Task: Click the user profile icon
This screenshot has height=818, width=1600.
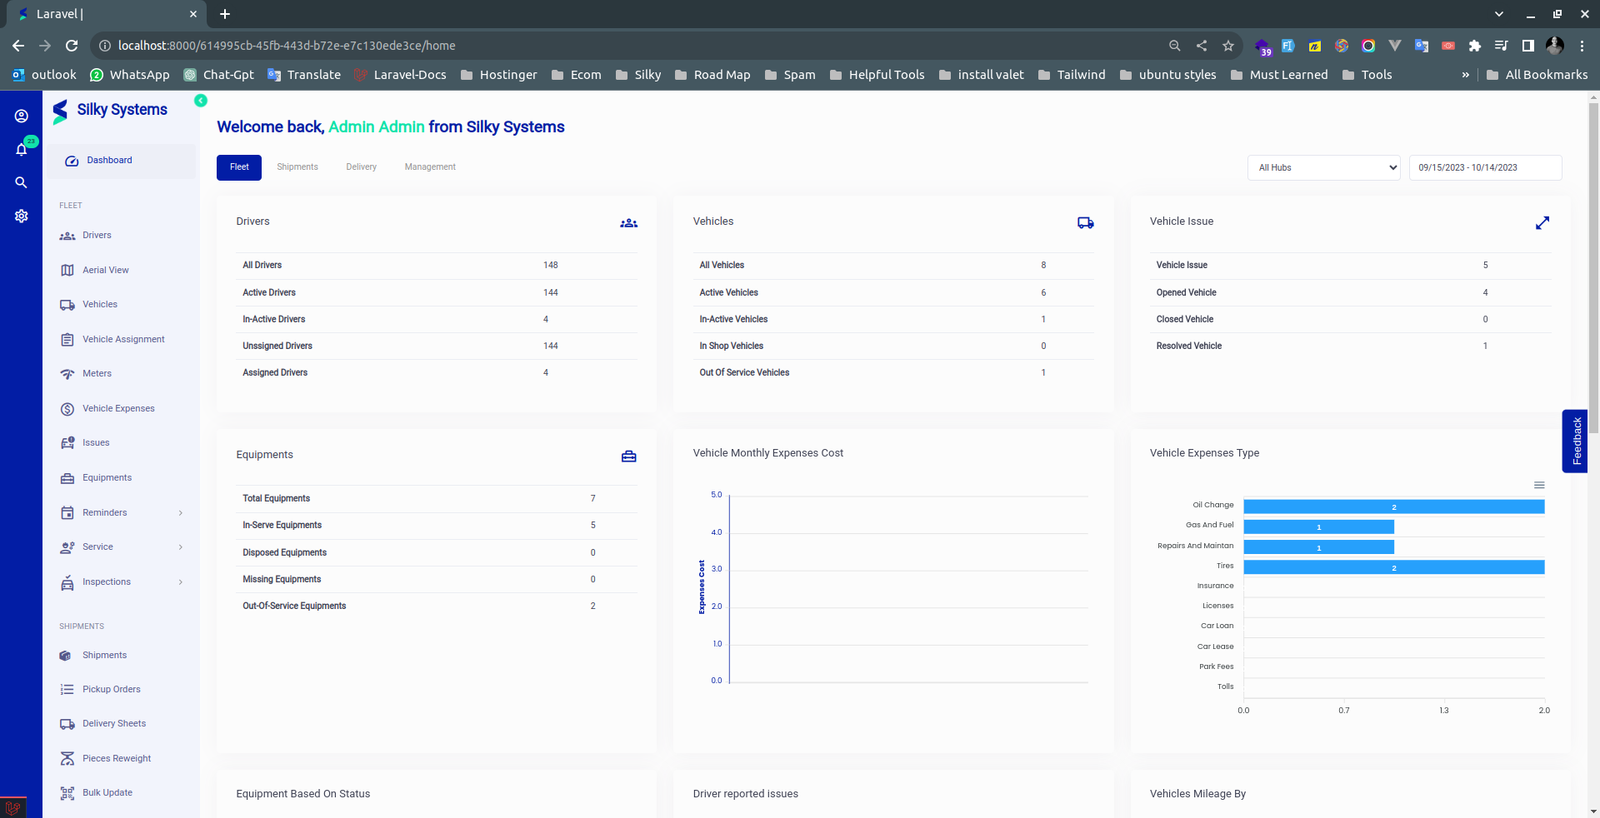Action: tap(21, 116)
